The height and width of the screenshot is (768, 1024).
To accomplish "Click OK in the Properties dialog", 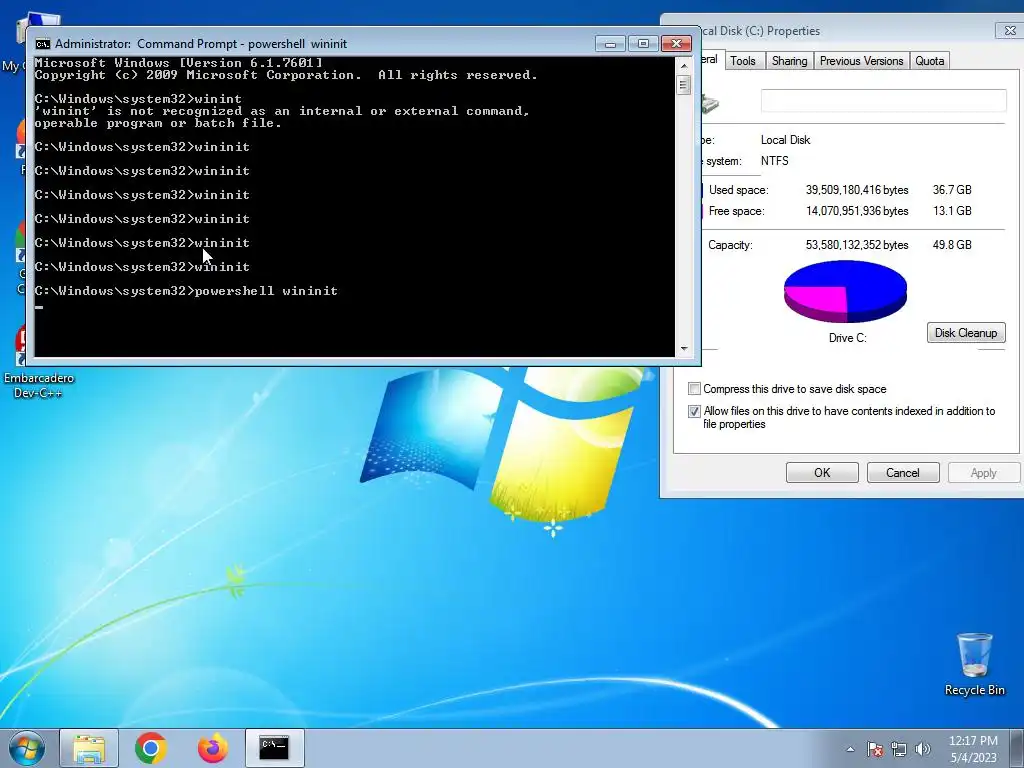I will [x=822, y=473].
